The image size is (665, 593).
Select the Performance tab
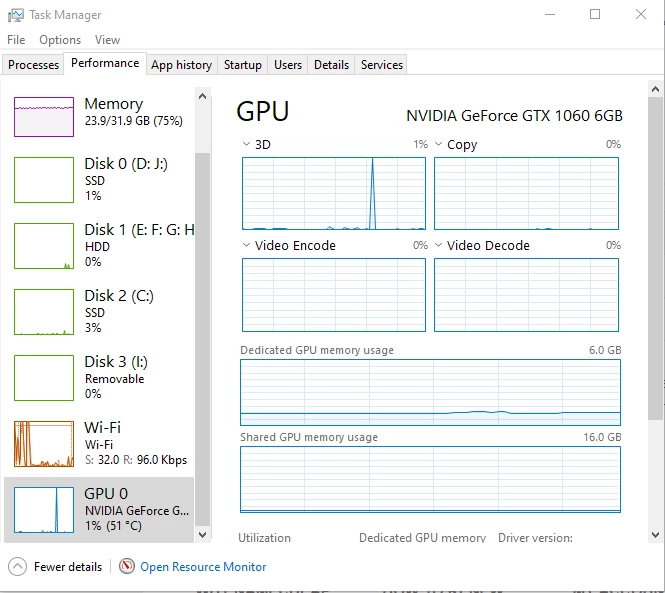tap(105, 63)
